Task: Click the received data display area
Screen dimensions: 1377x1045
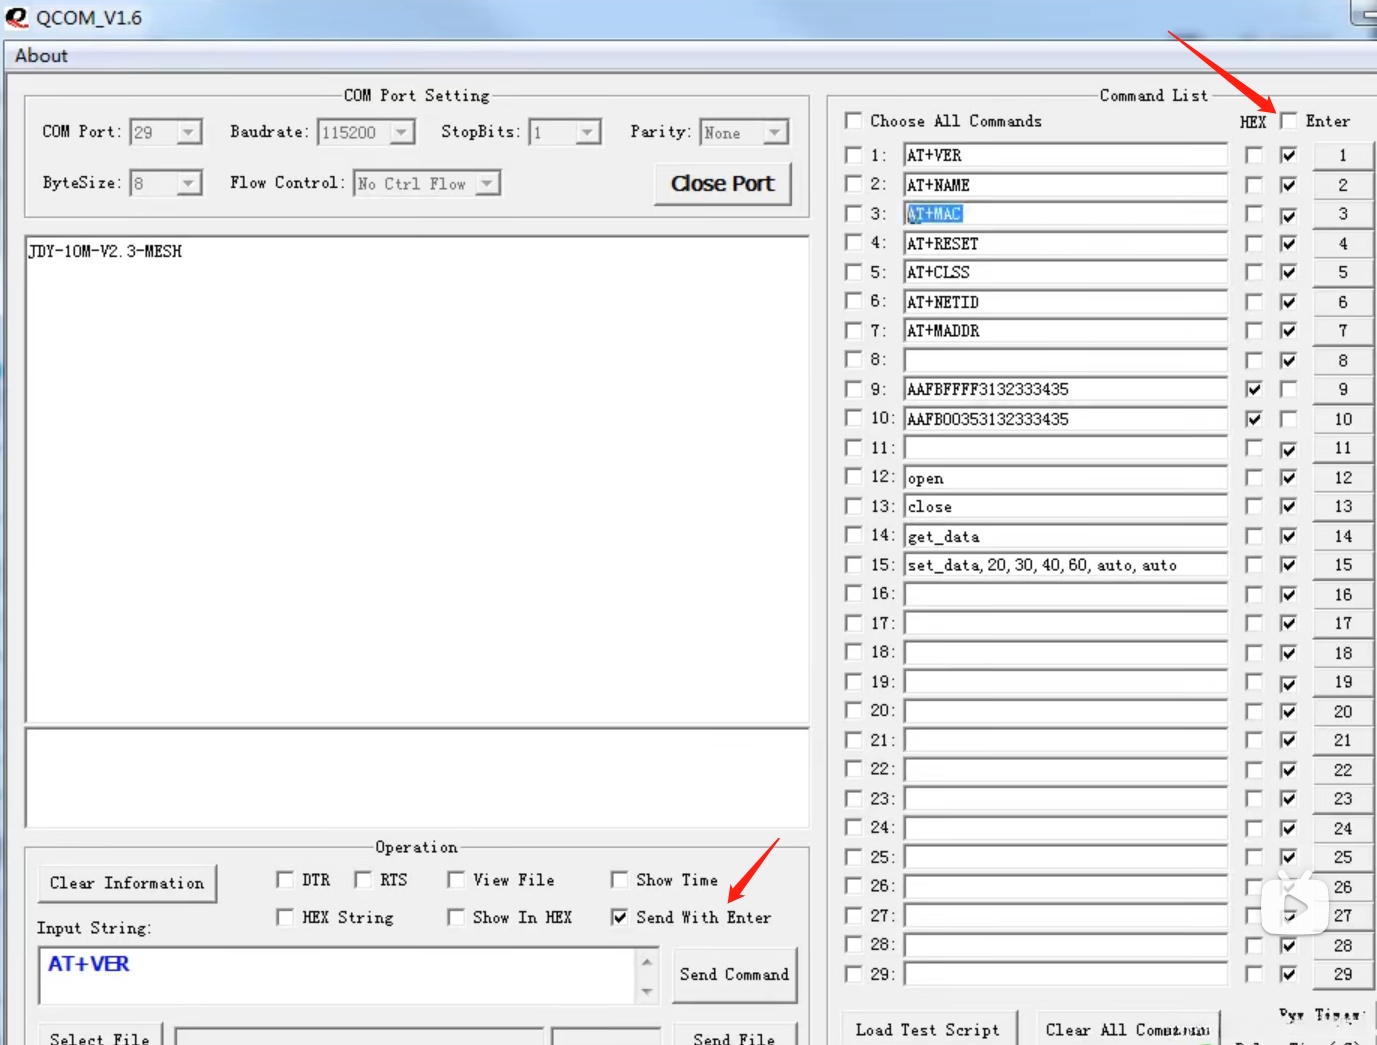Action: click(417, 480)
